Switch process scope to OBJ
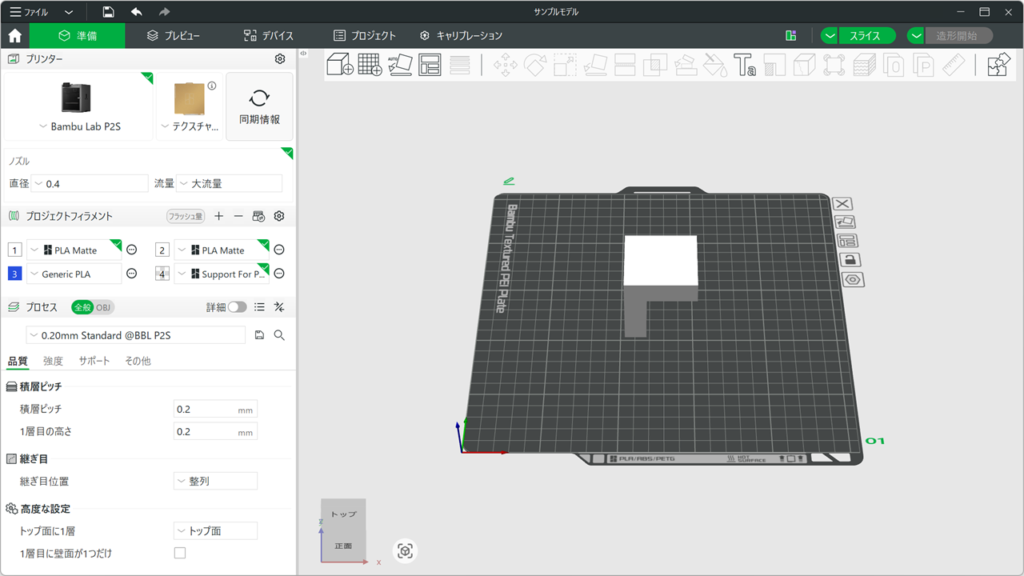 104,307
